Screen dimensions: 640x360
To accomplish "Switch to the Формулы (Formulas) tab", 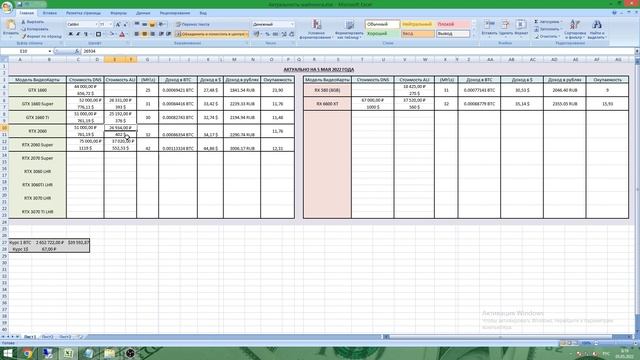I will [x=119, y=13].
